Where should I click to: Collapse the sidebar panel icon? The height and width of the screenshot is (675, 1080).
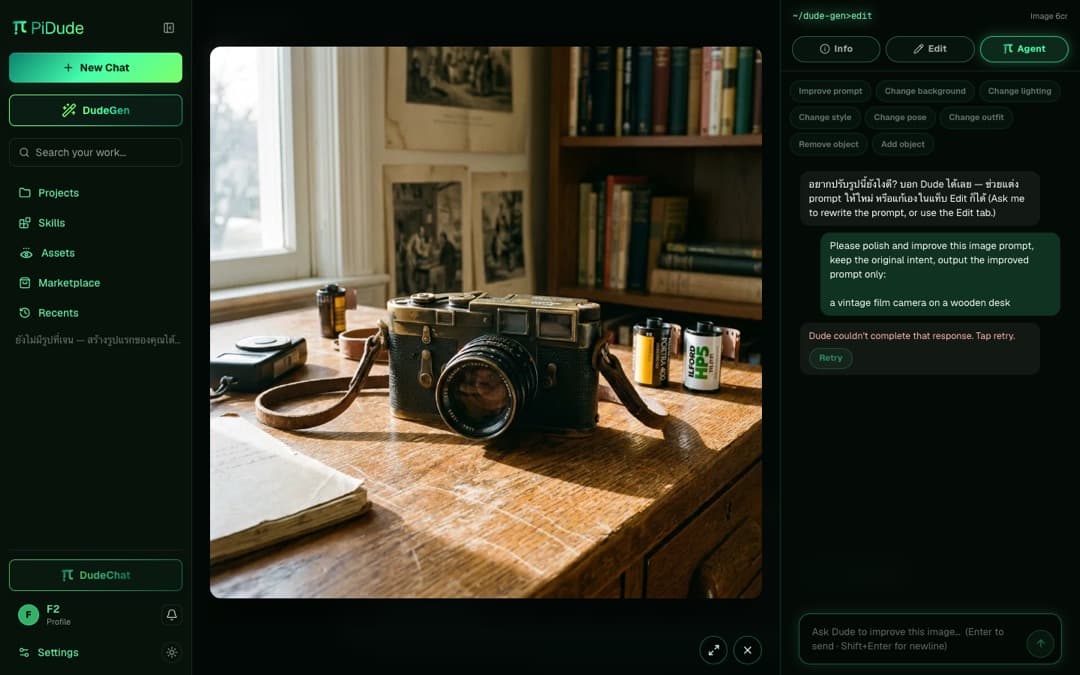coord(169,28)
